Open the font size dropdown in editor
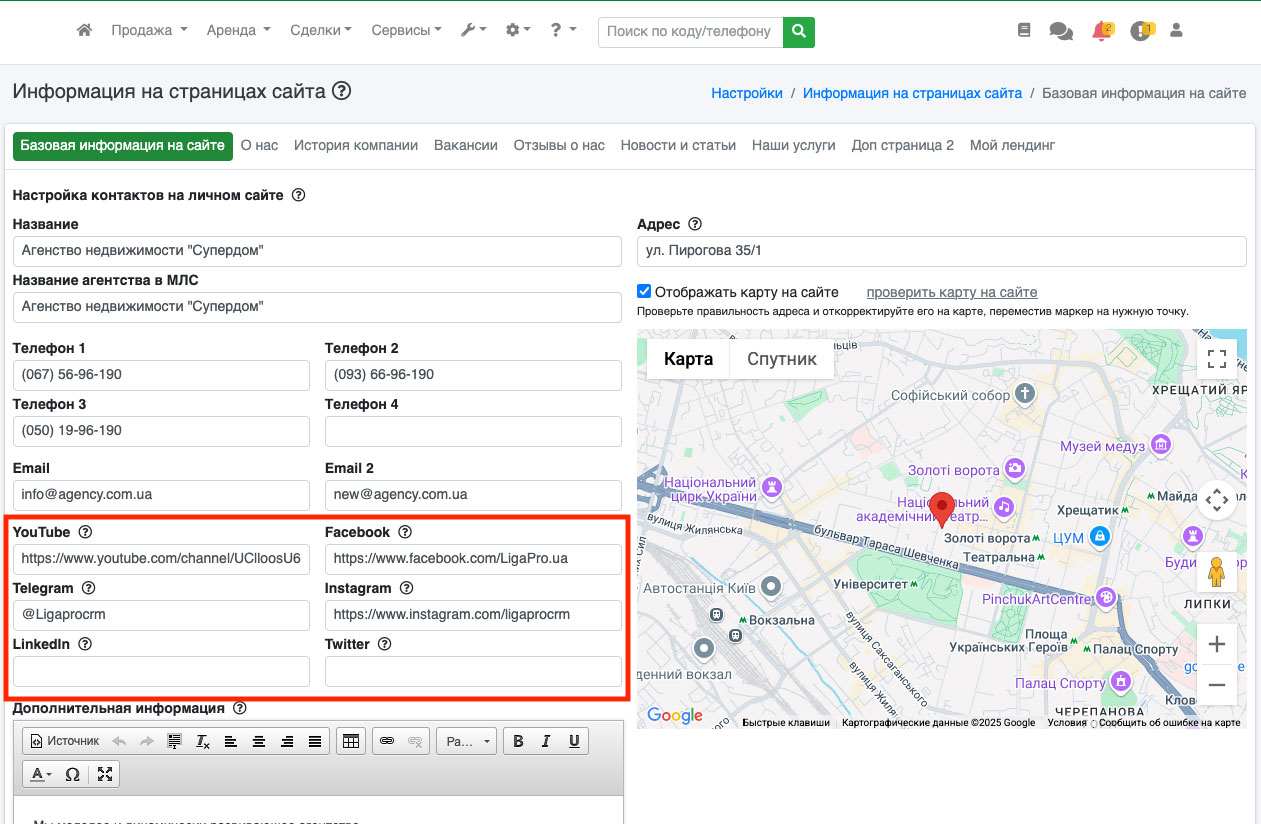The width and height of the screenshot is (1261, 824). point(466,741)
